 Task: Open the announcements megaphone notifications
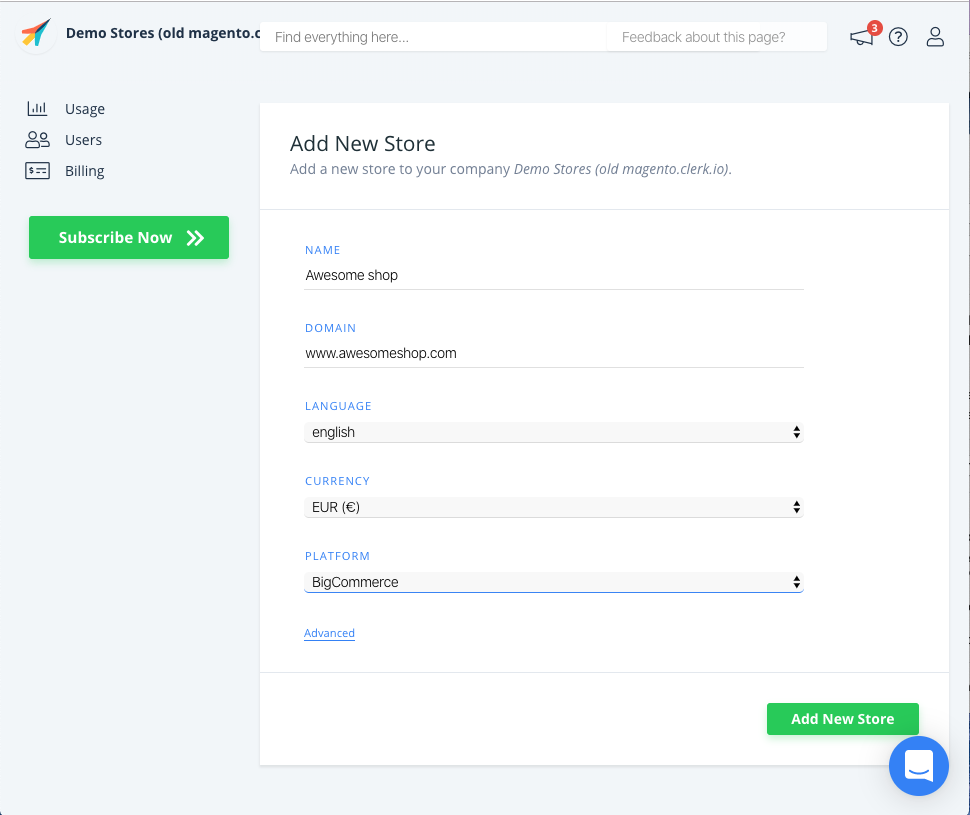[861, 38]
